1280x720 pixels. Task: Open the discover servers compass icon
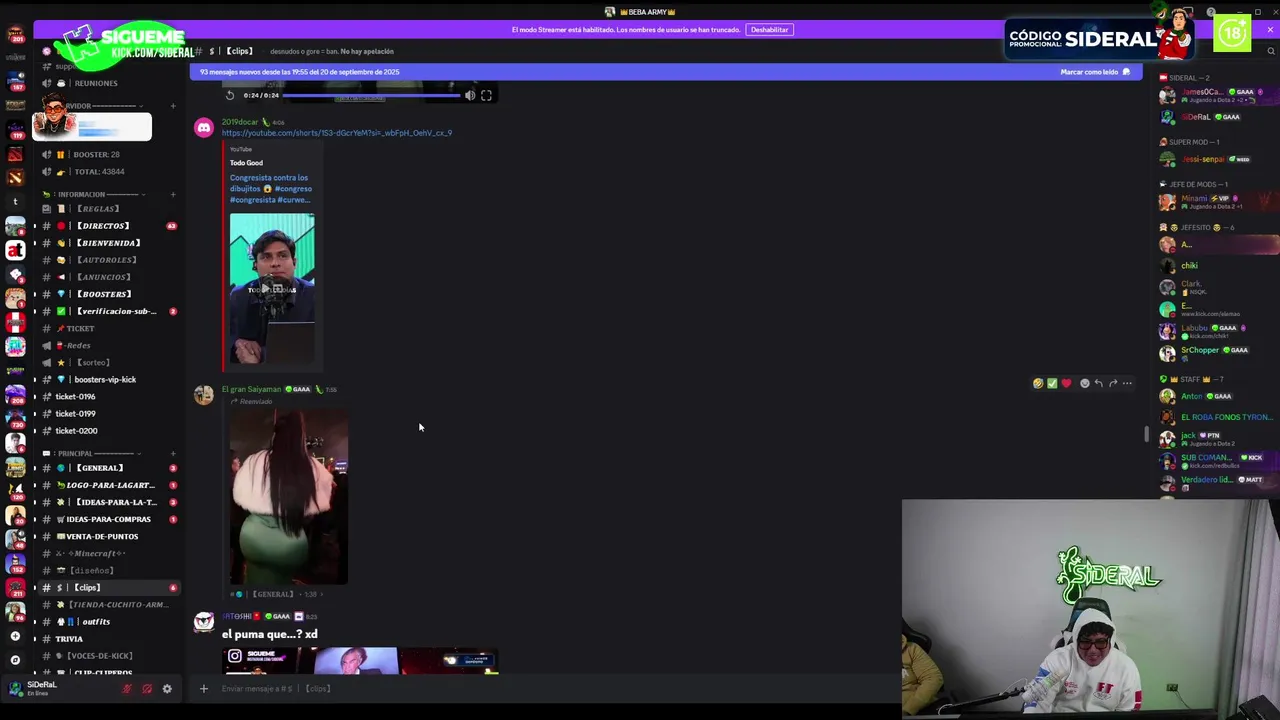pyautogui.click(x=15, y=660)
